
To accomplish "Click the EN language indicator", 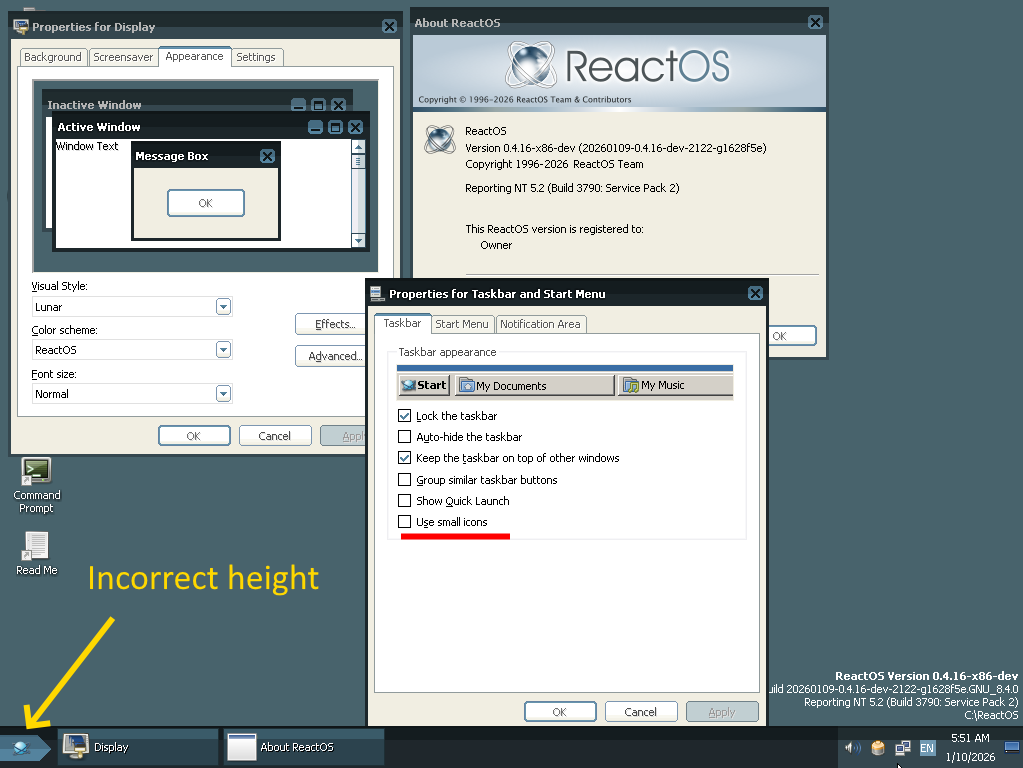I will point(927,748).
